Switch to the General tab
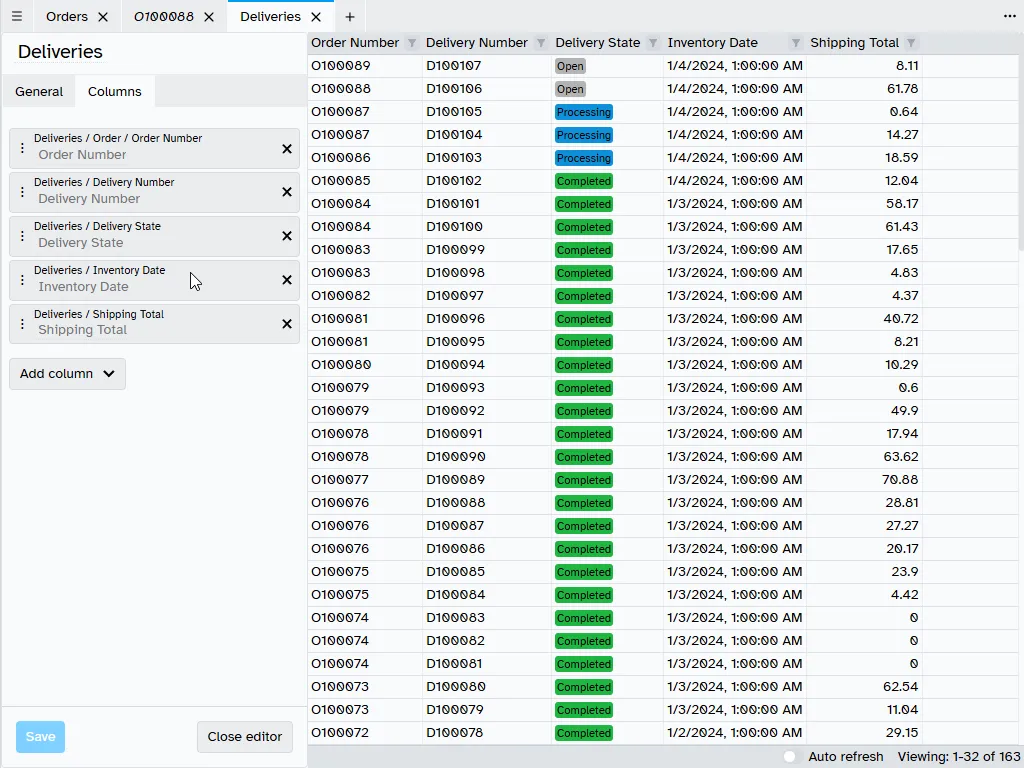Image resolution: width=1024 pixels, height=768 pixels. 39,91
